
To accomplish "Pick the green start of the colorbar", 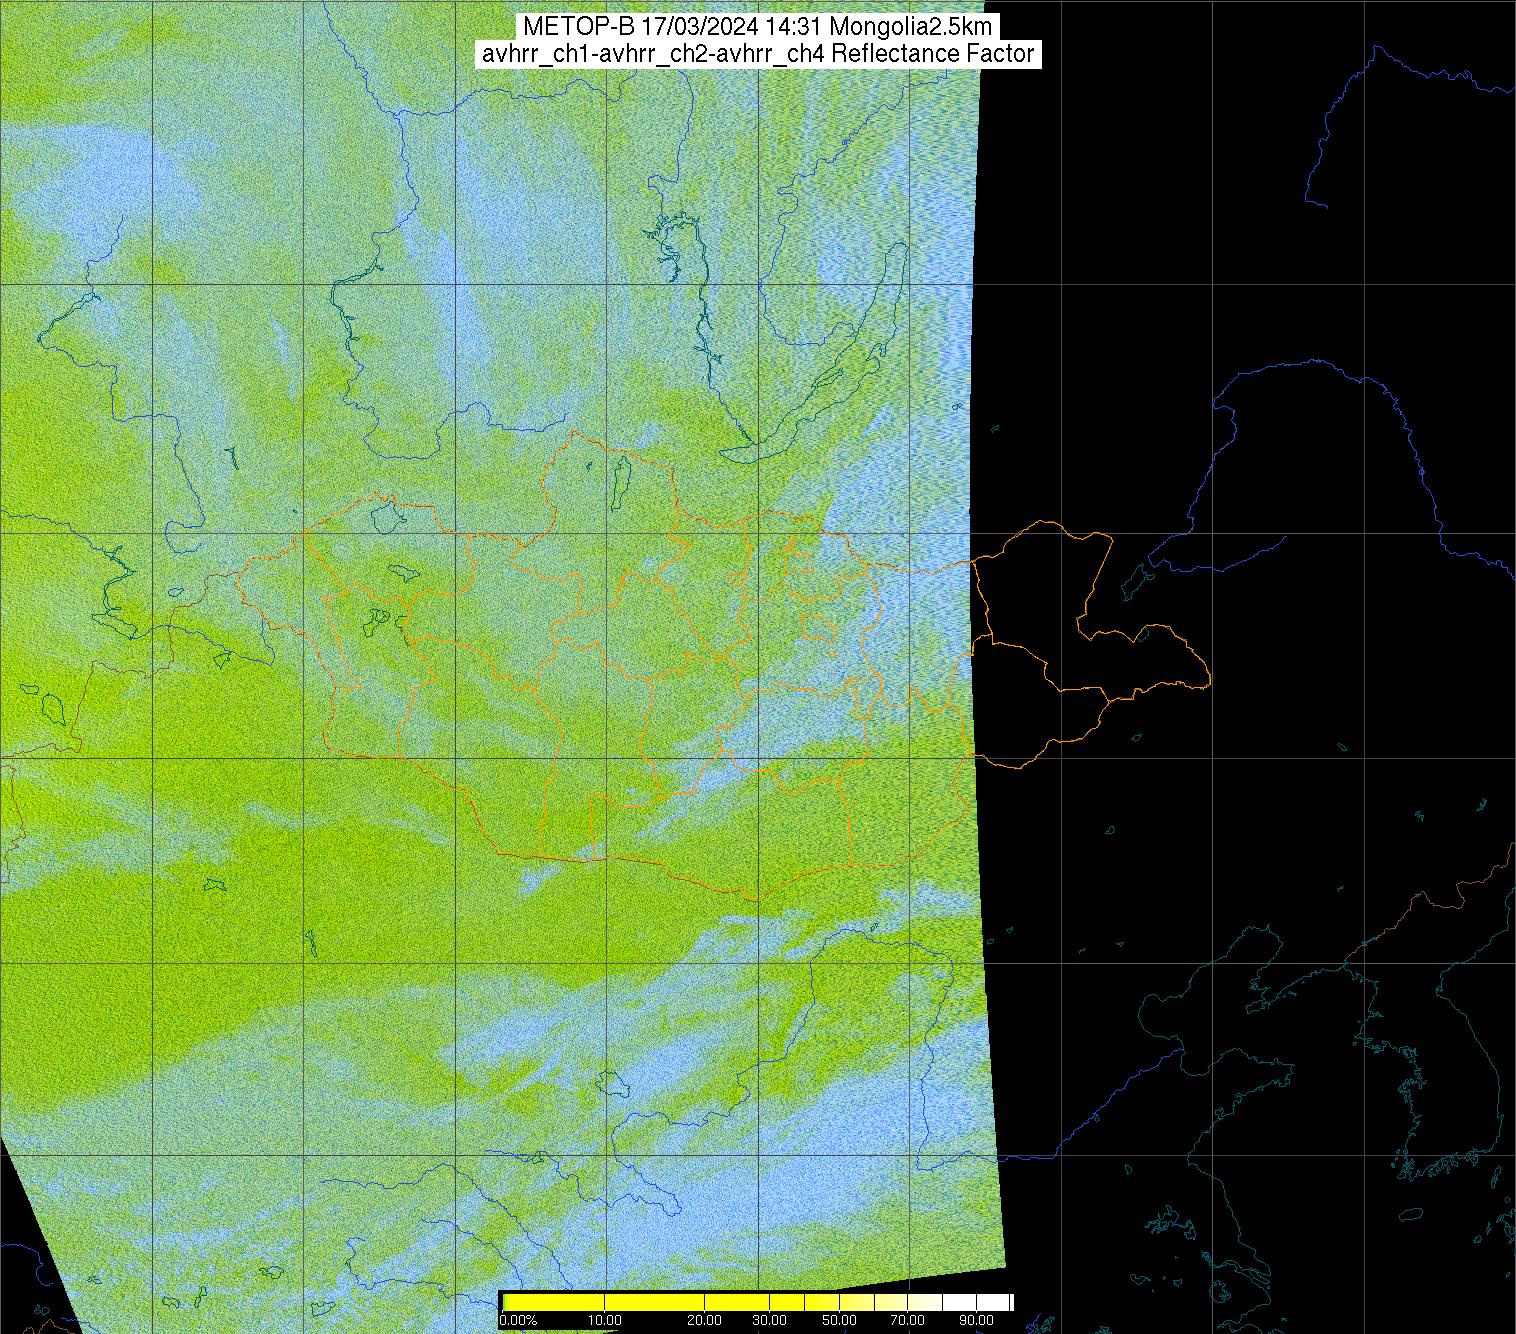I will pos(506,1302).
